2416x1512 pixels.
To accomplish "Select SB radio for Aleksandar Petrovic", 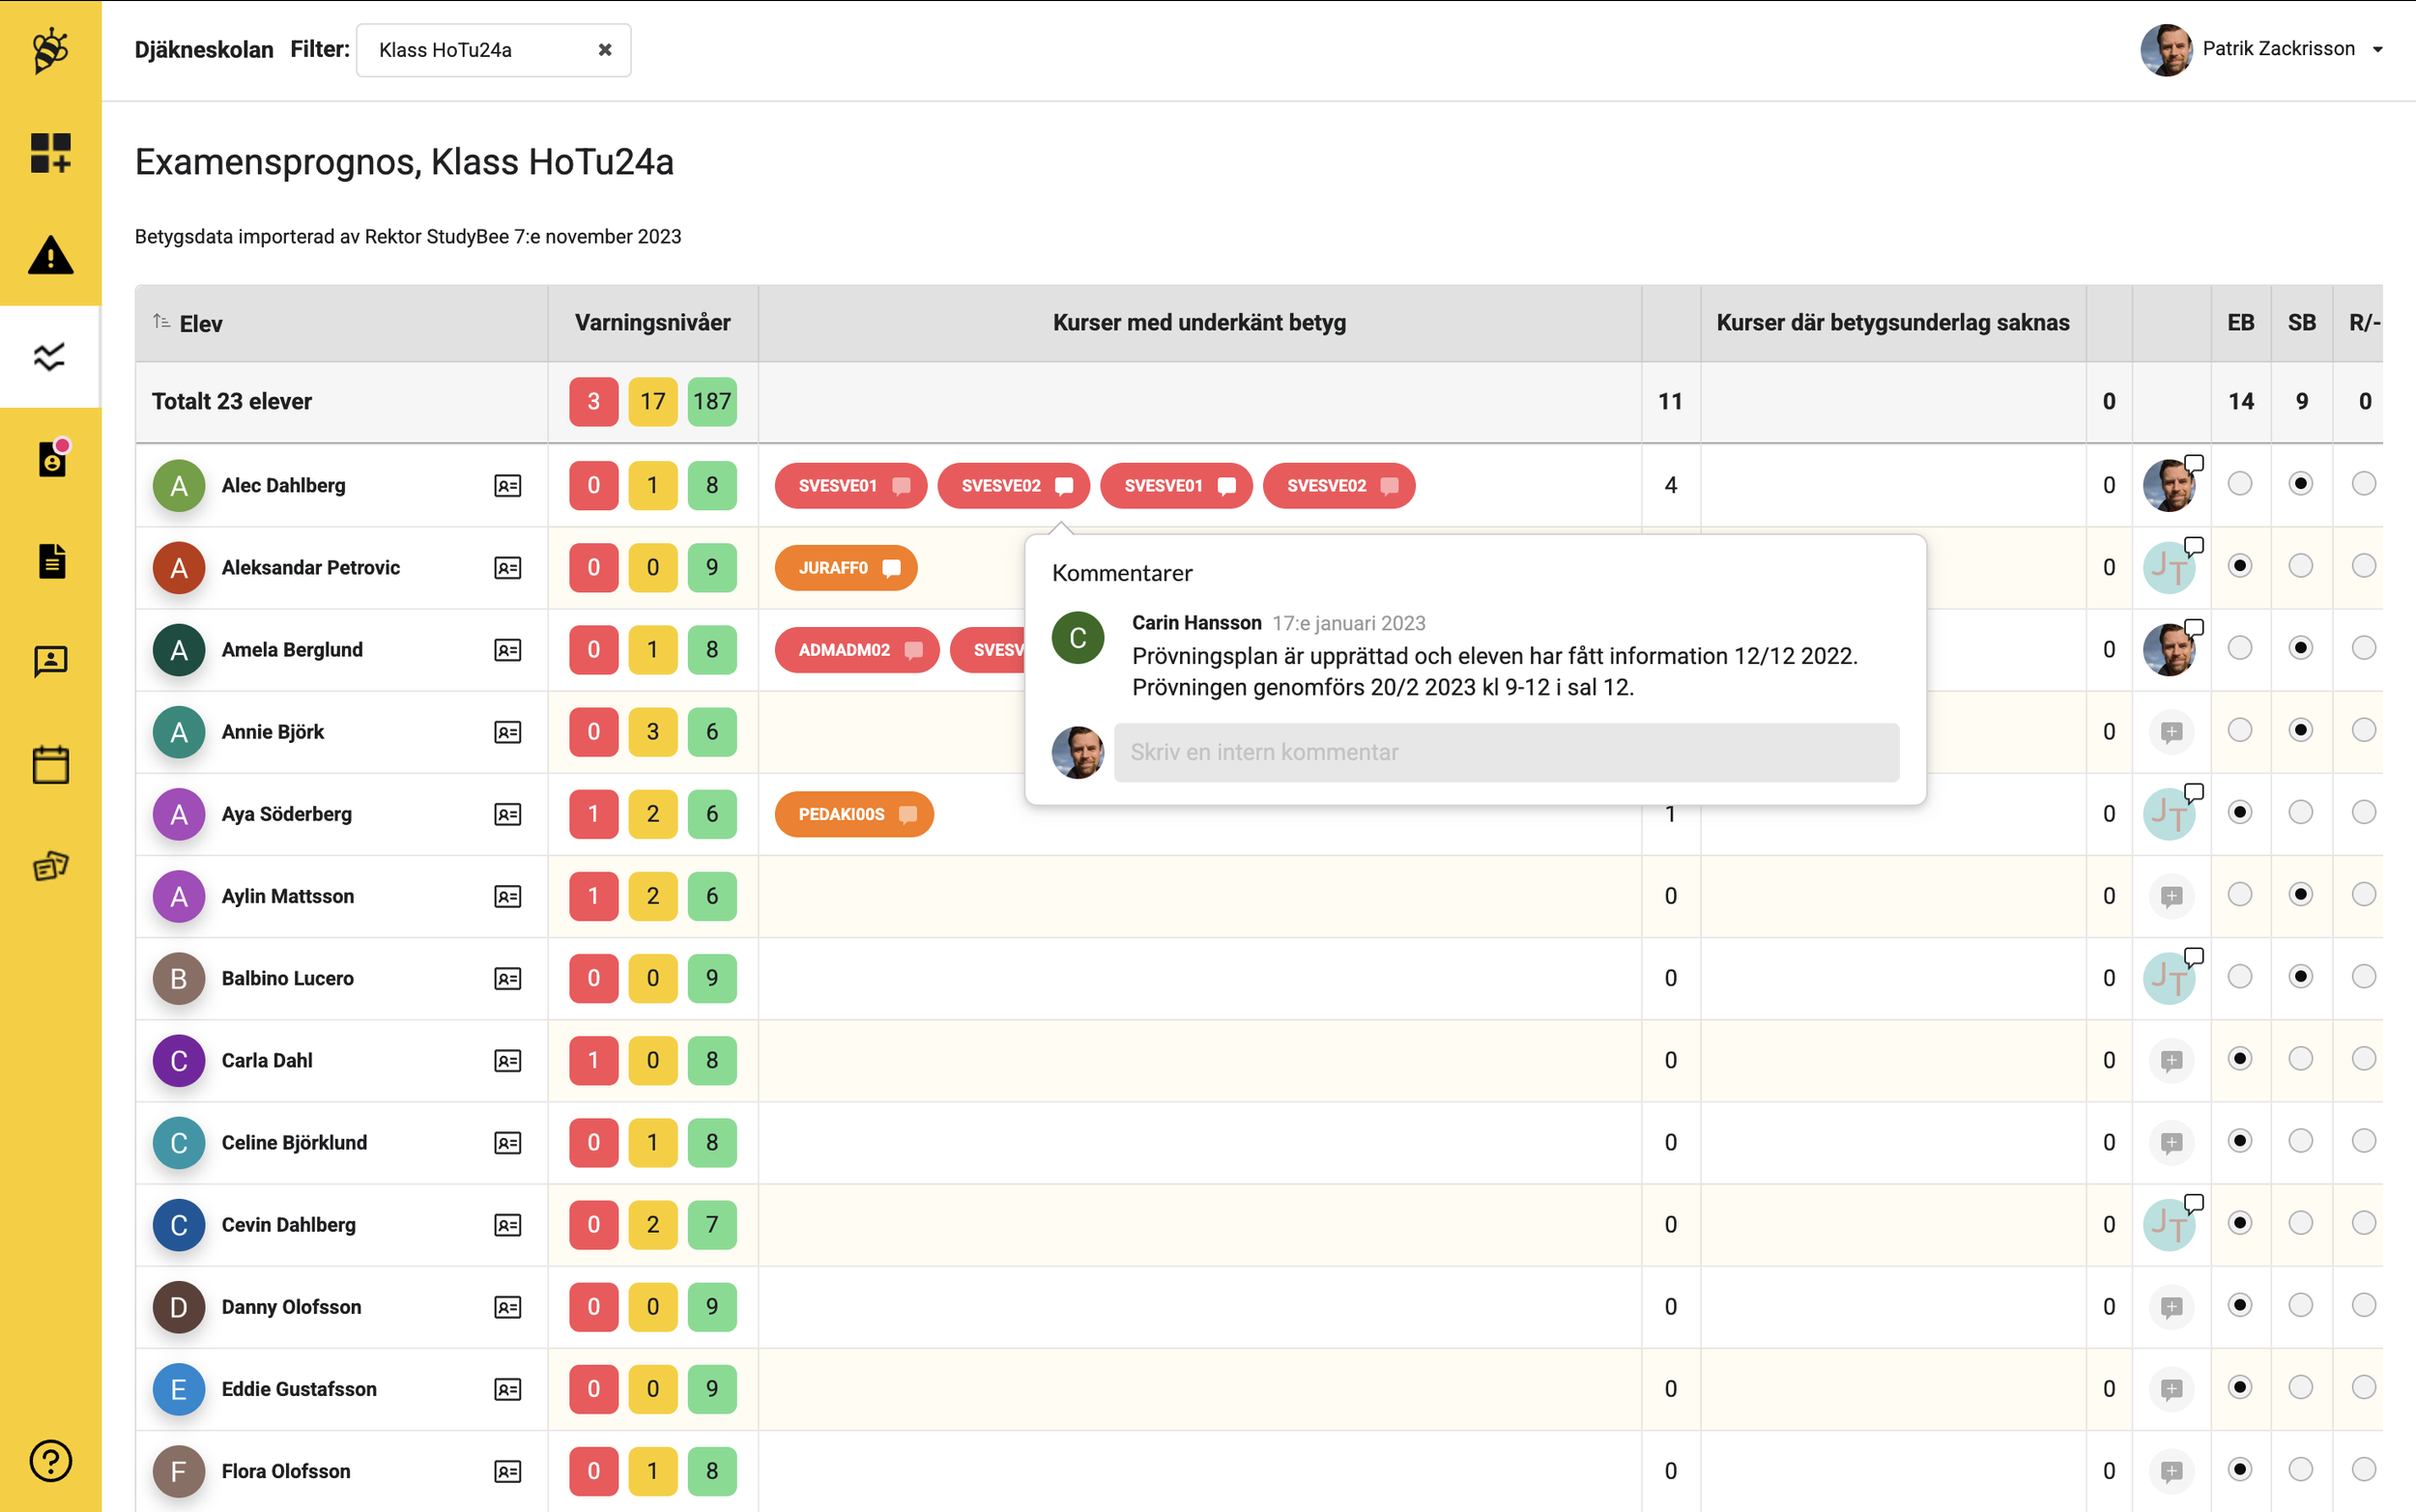I will click(2301, 566).
